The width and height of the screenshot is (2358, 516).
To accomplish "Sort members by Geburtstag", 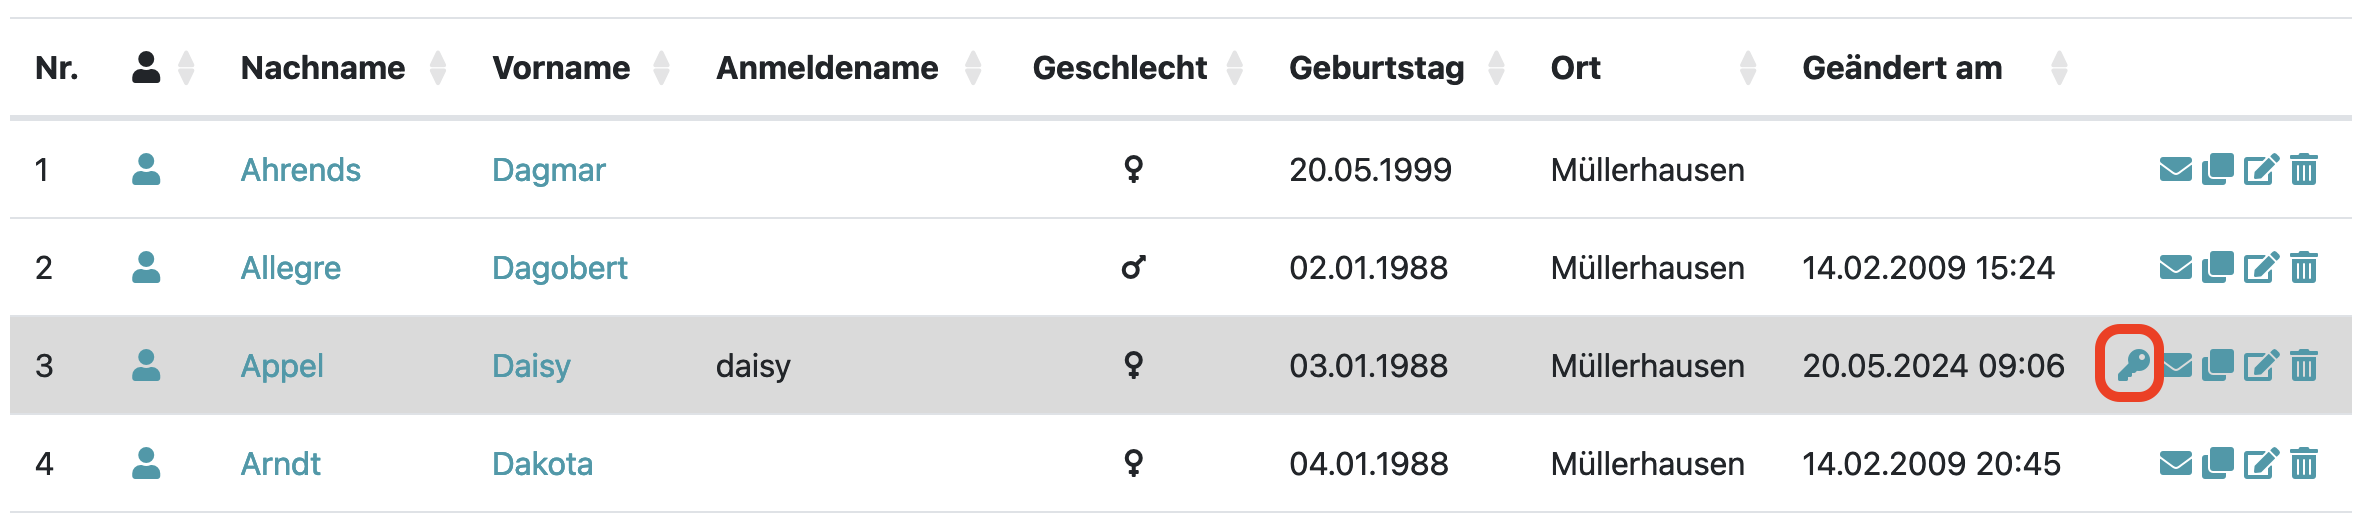I will (x=1376, y=68).
